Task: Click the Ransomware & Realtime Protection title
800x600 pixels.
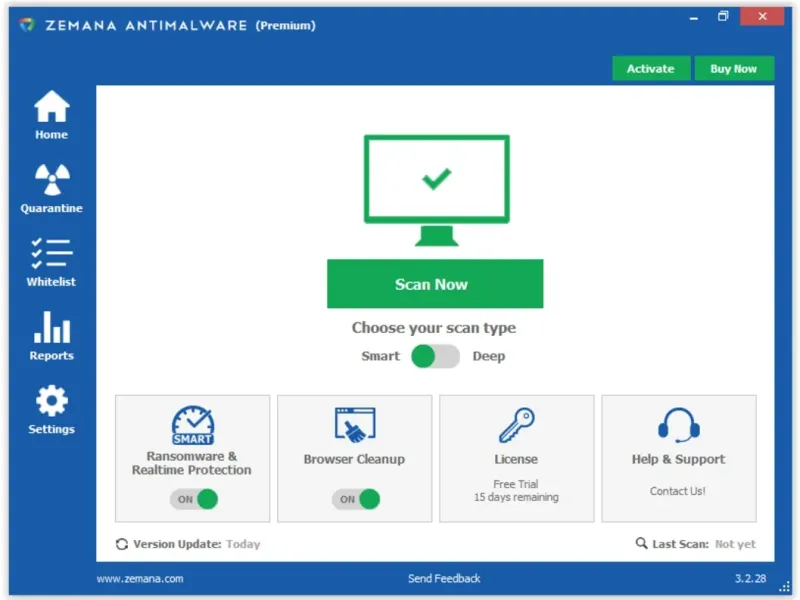Action: pos(192,463)
